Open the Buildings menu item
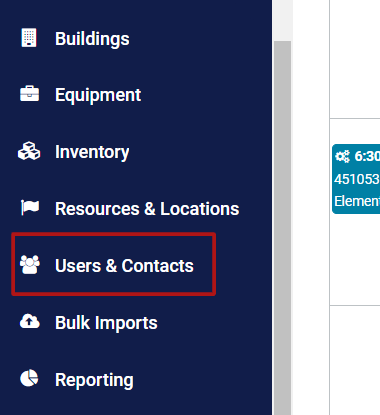Screen dimensions: 380x415 tap(92, 39)
